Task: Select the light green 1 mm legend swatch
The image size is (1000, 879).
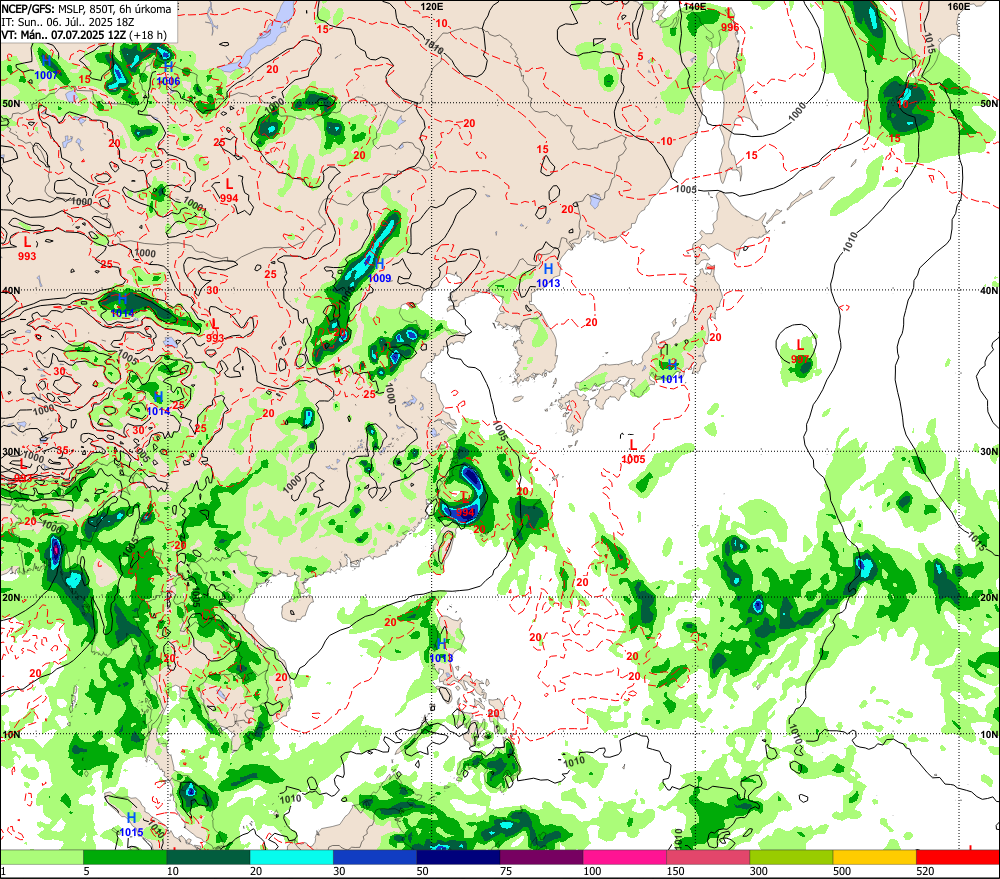Action: point(41,857)
